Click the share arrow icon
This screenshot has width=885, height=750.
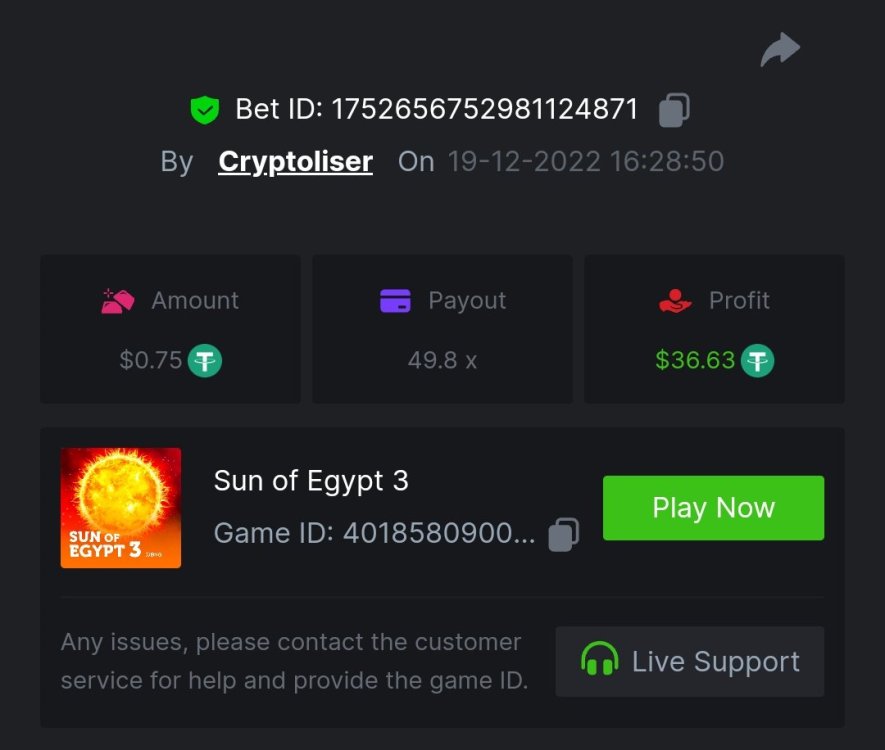778,47
